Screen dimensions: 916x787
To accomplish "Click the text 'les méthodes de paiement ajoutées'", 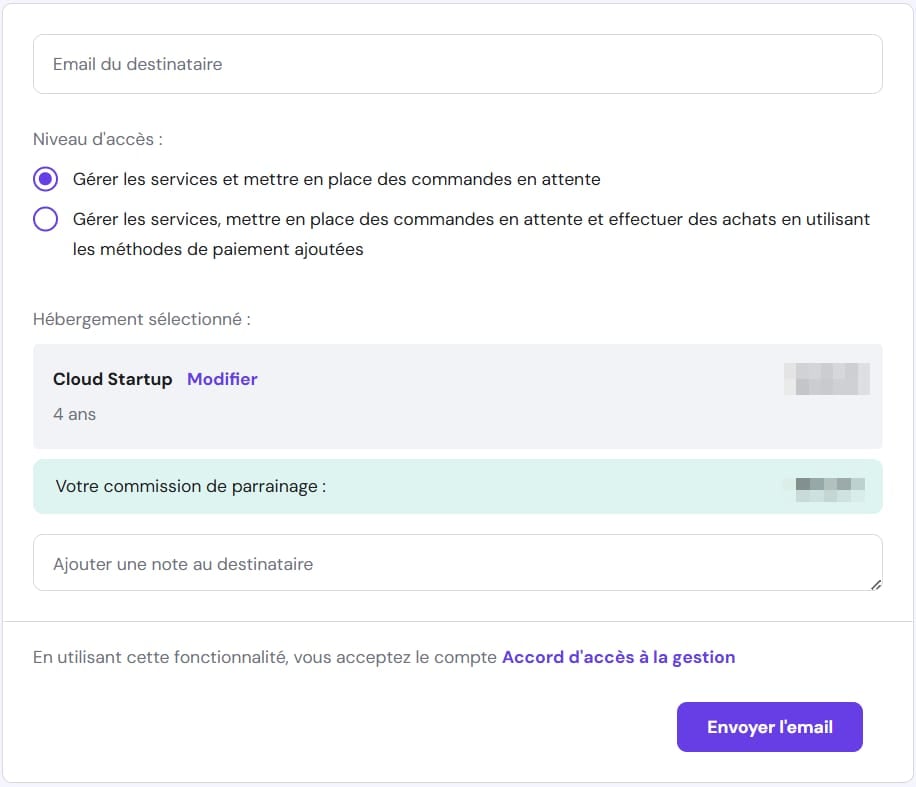I will [x=218, y=250].
